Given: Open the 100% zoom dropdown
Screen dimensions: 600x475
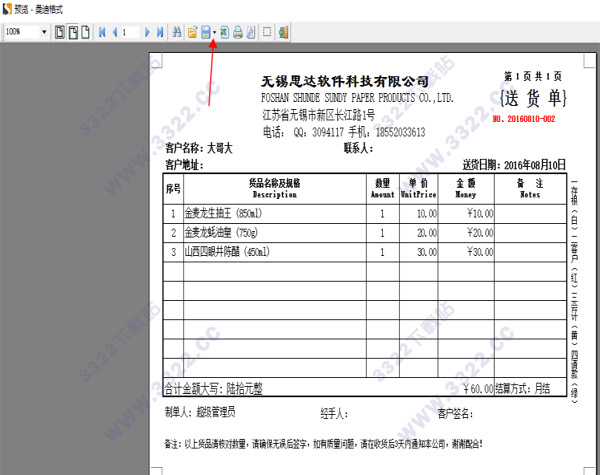Looking at the screenshot, I should click(x=44, y=32).
